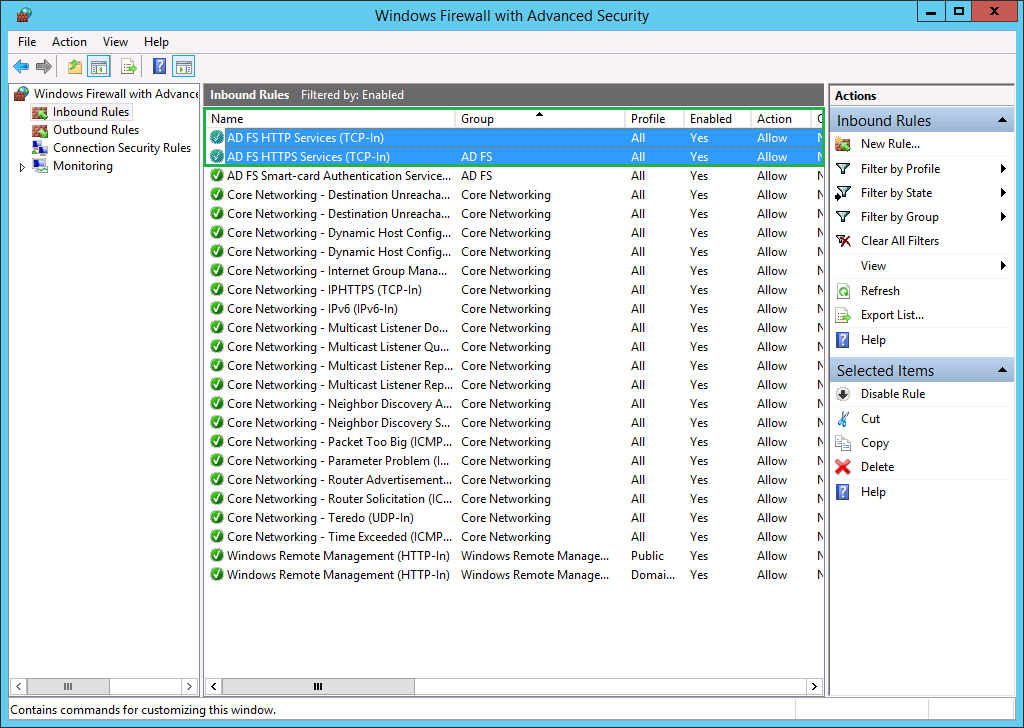This screenshot has width=1024, height=728.
Task: Click the rules list scroll left arrow
Action: (214, 686)
